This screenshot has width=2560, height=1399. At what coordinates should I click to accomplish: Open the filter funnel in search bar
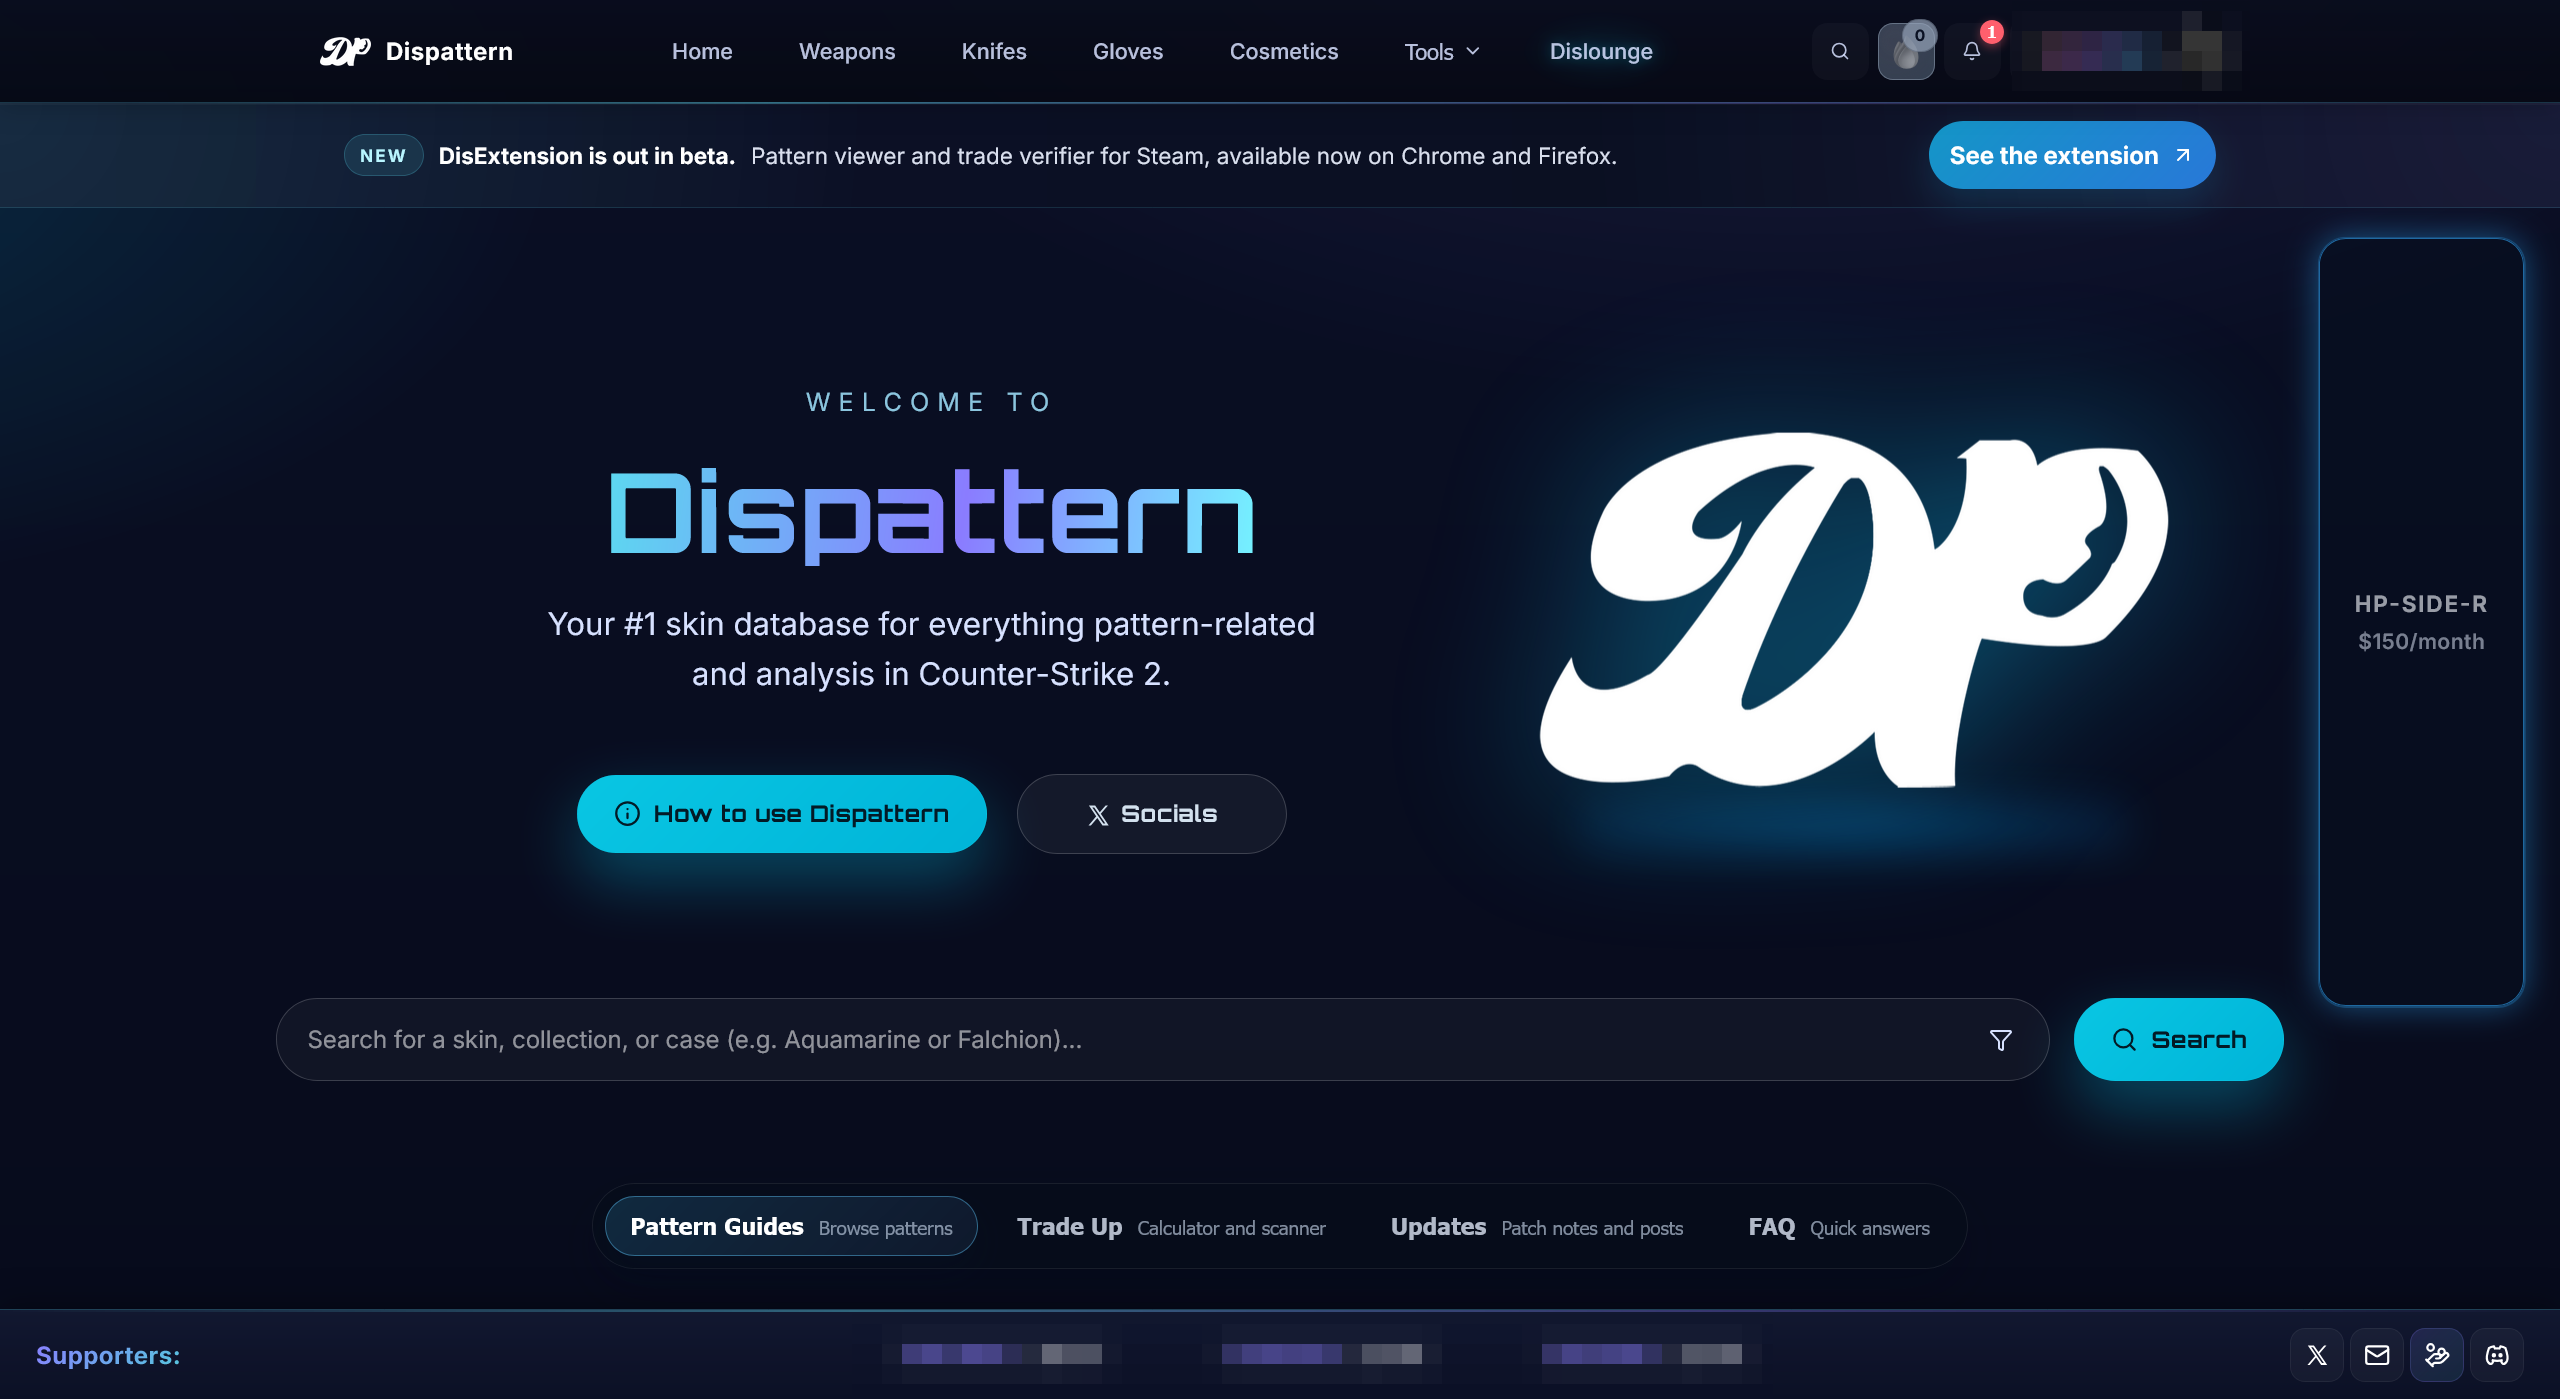[2000, 1040]
